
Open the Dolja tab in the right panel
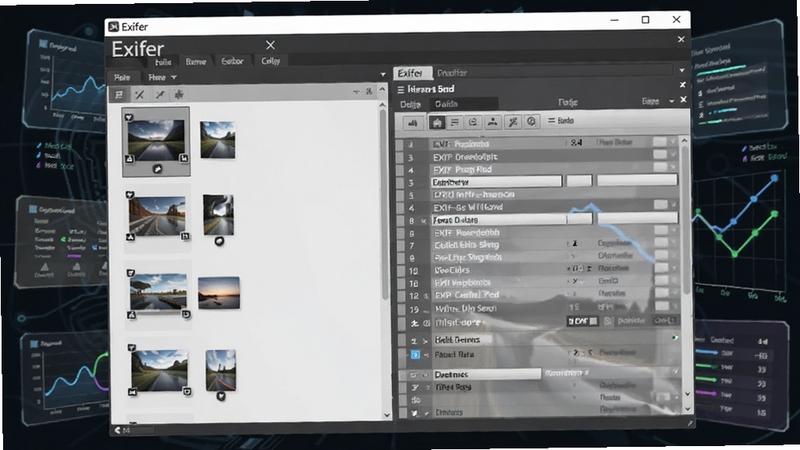tap(411, 104)
